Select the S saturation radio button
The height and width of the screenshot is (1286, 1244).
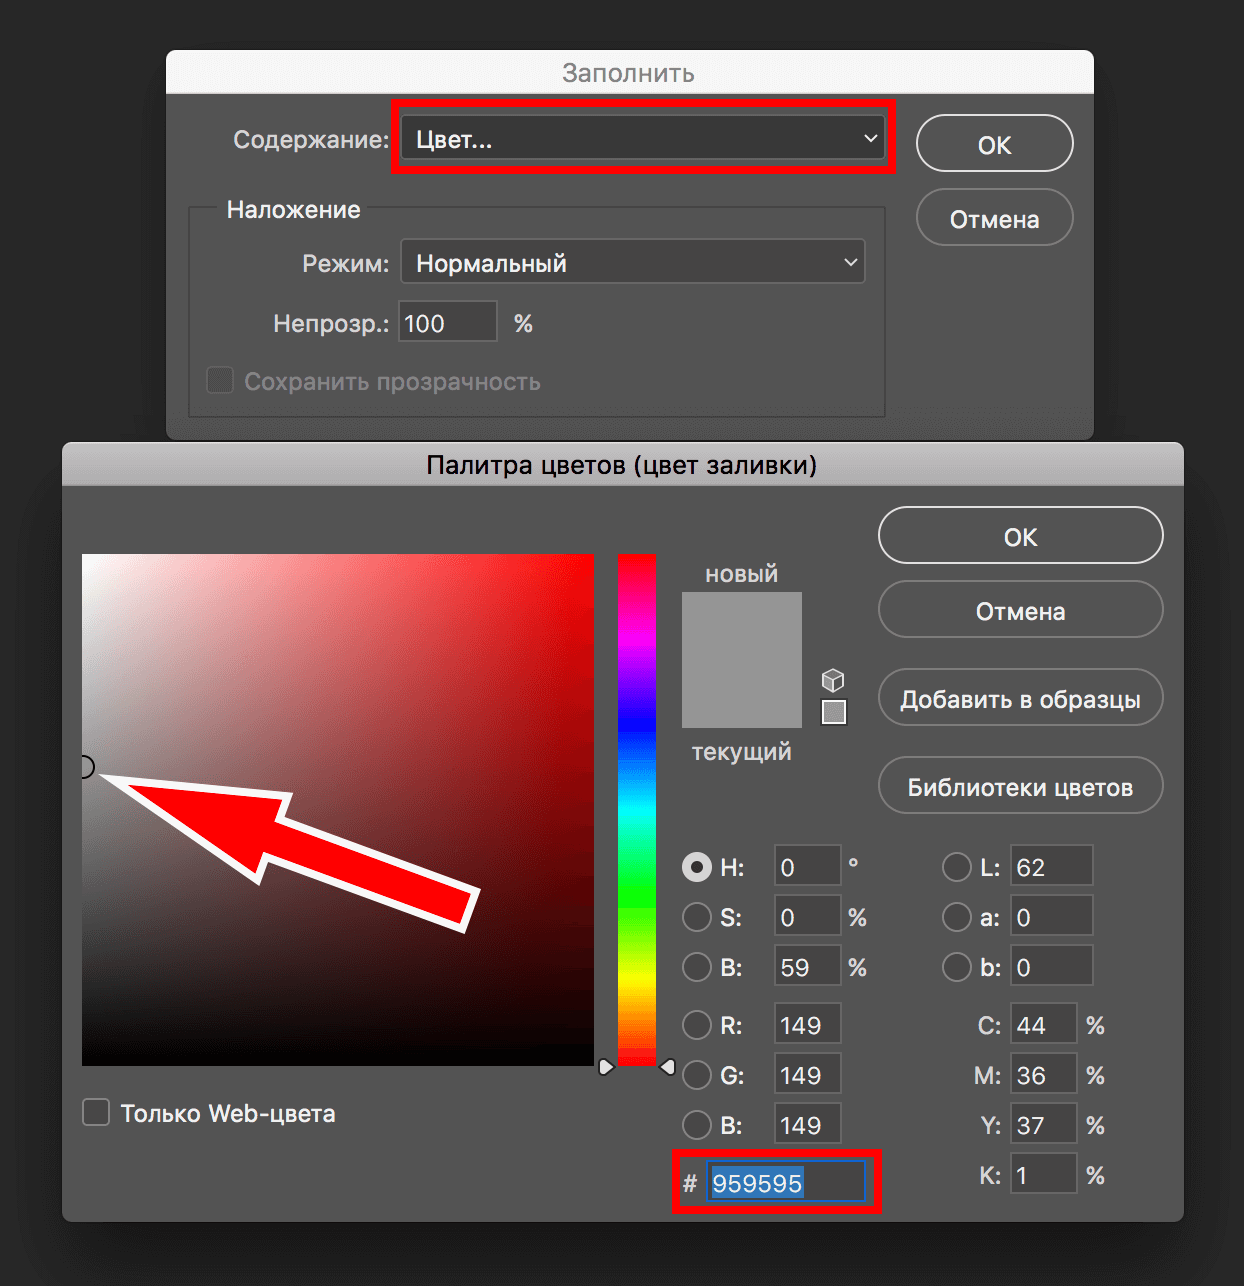tap(697, 917)
